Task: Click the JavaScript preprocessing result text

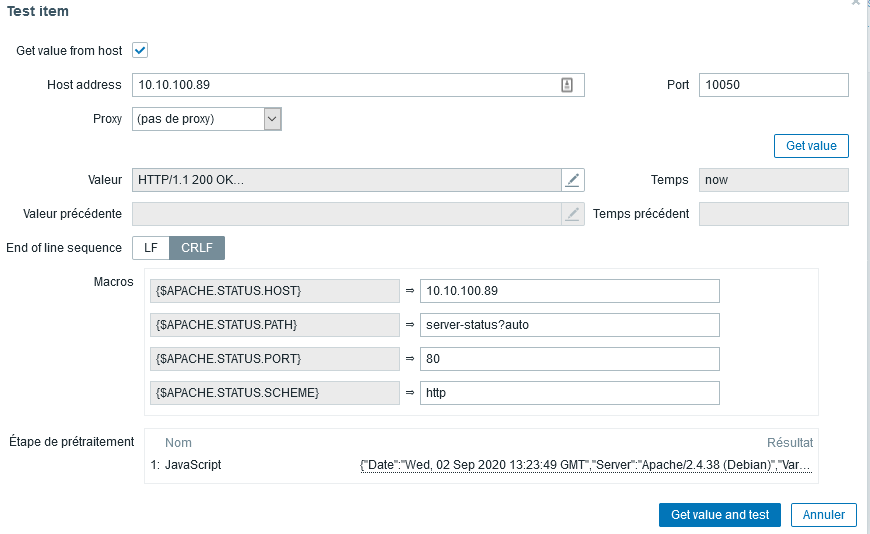Action: 586,465
